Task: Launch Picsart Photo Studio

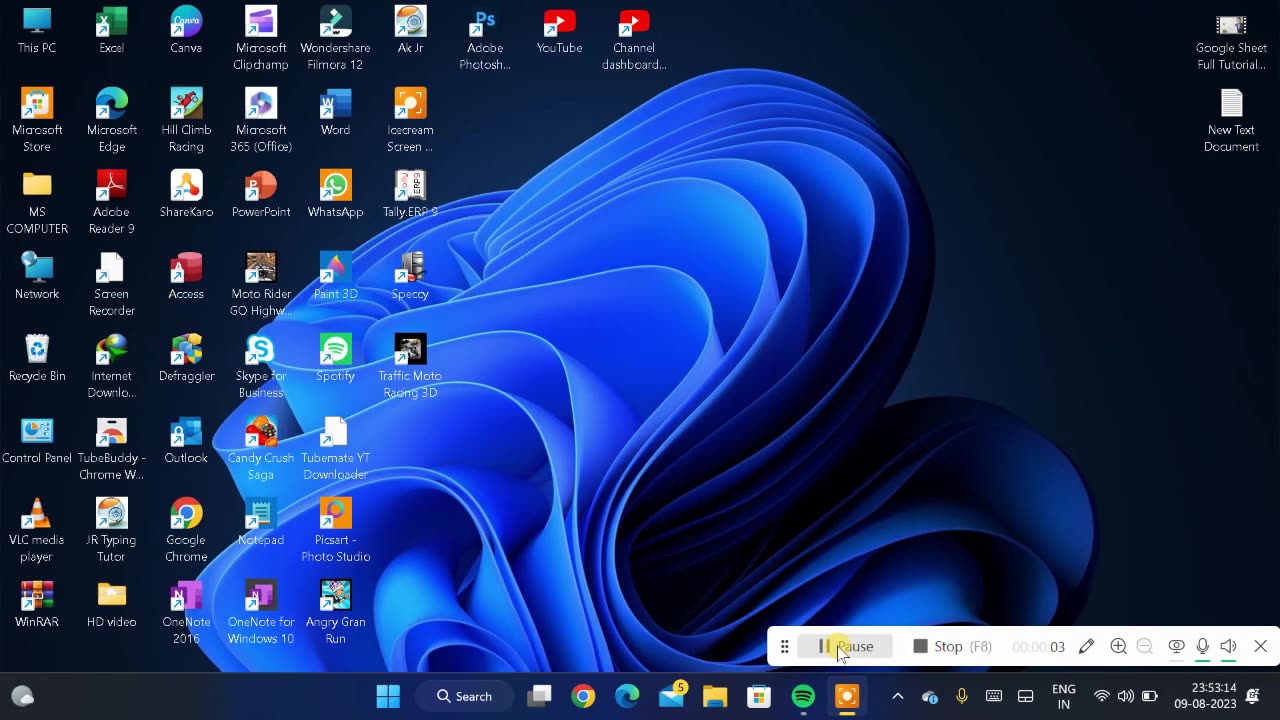Action: coord(335,531)
